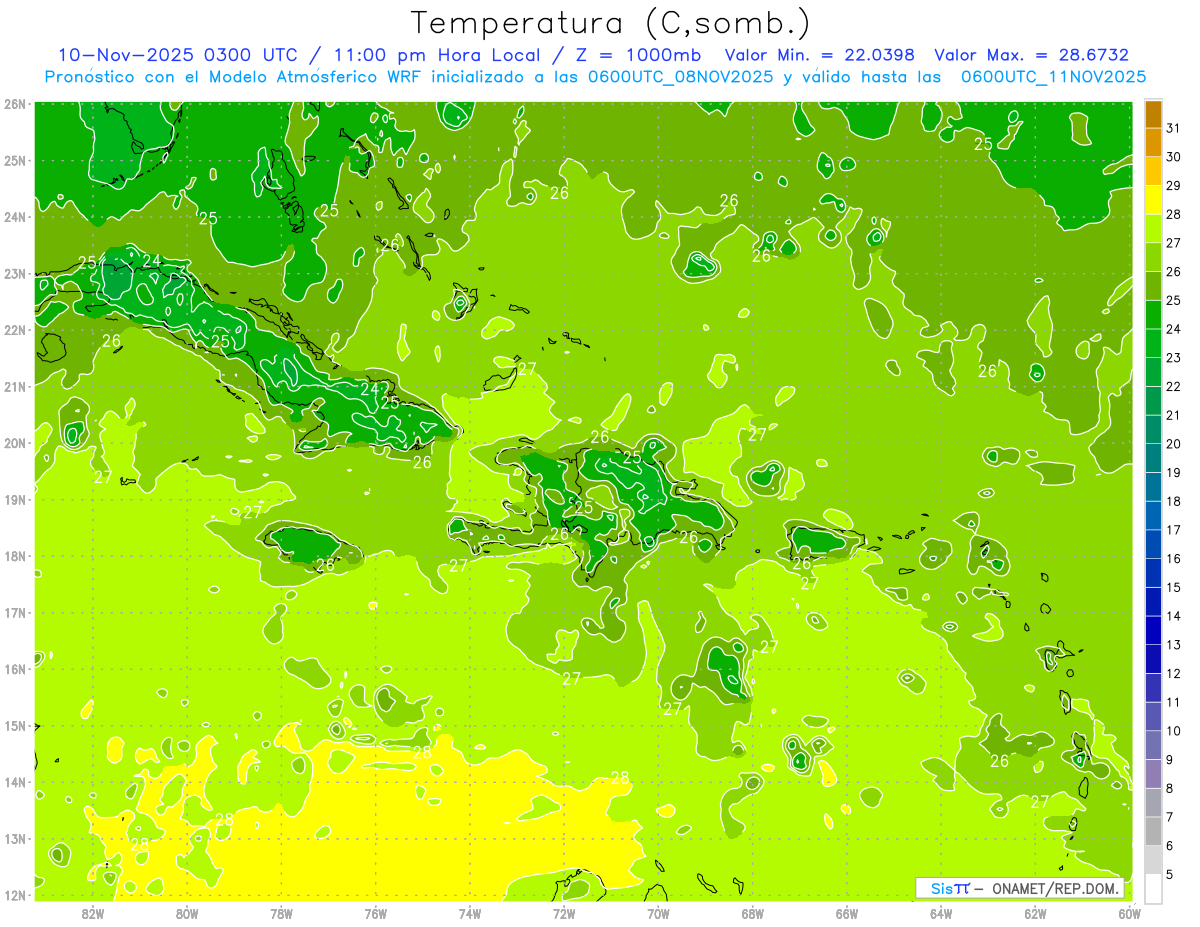Click the '15N' latitude axis label

(x=15, y=725)
